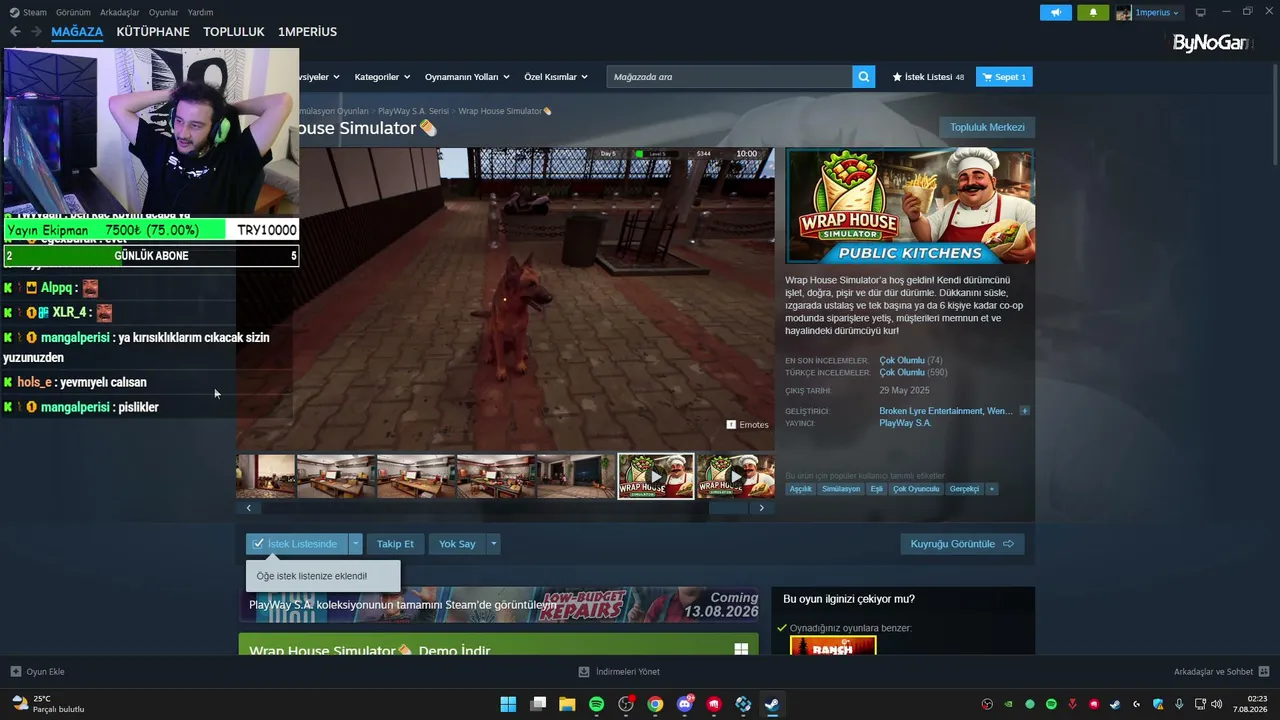
Task: Click the media strip horizontal scrollbar handle
Action: (728, 508)
